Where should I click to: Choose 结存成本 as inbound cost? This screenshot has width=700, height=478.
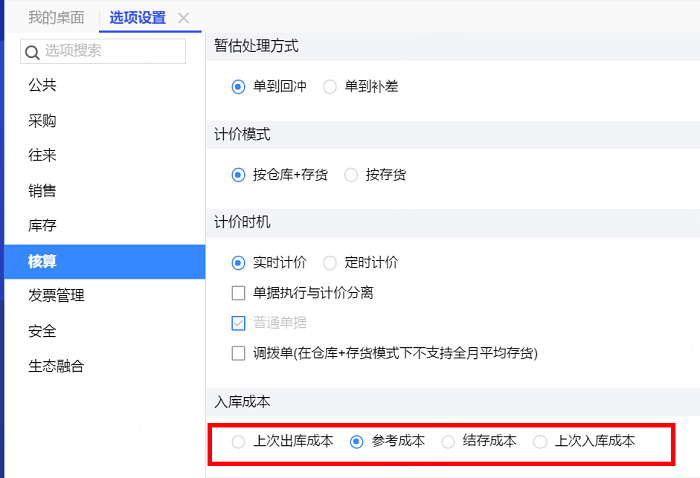pos(448,441)
